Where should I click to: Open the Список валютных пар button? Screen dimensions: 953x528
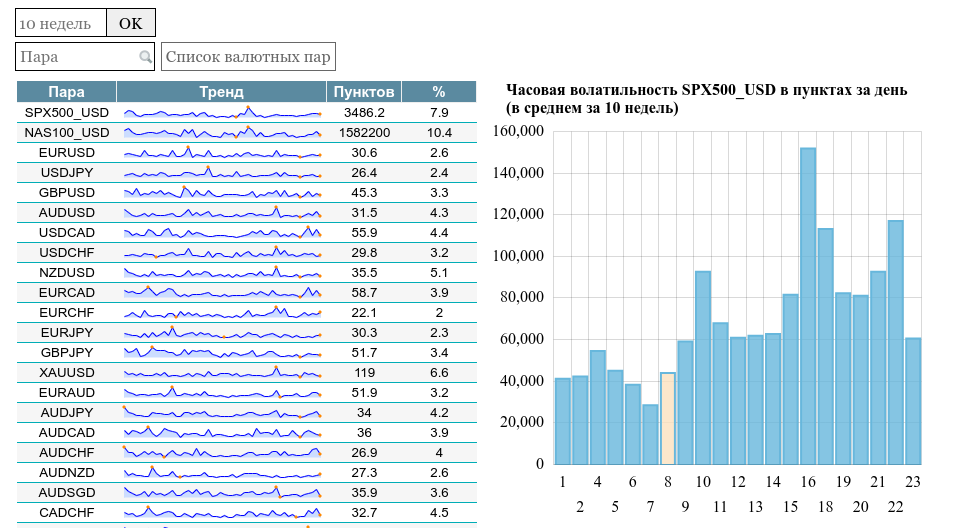click(248, 57)
